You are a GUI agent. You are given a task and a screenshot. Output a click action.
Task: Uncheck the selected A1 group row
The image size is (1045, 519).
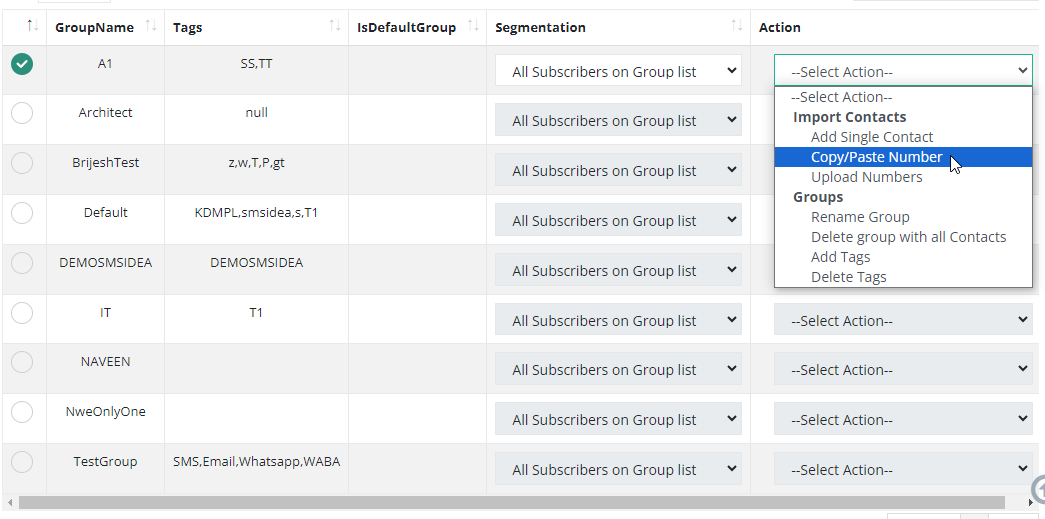(x=22, y=64)
